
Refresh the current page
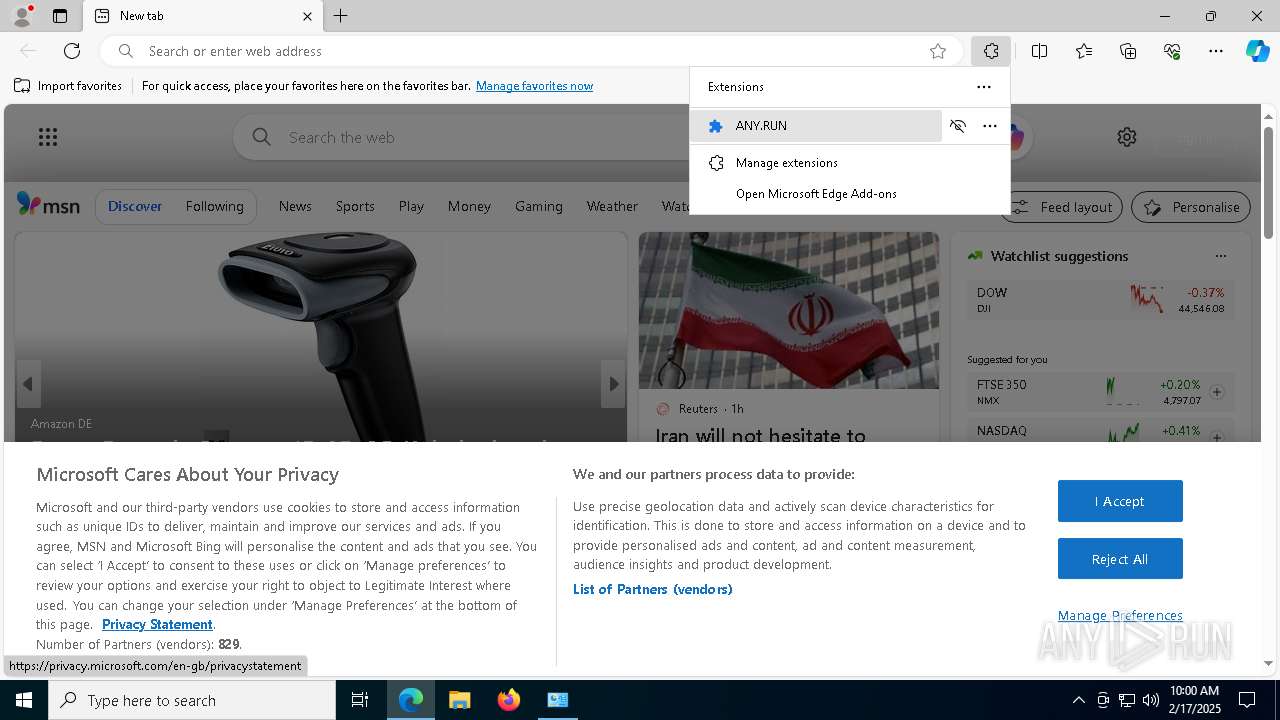tap(72, 51)
